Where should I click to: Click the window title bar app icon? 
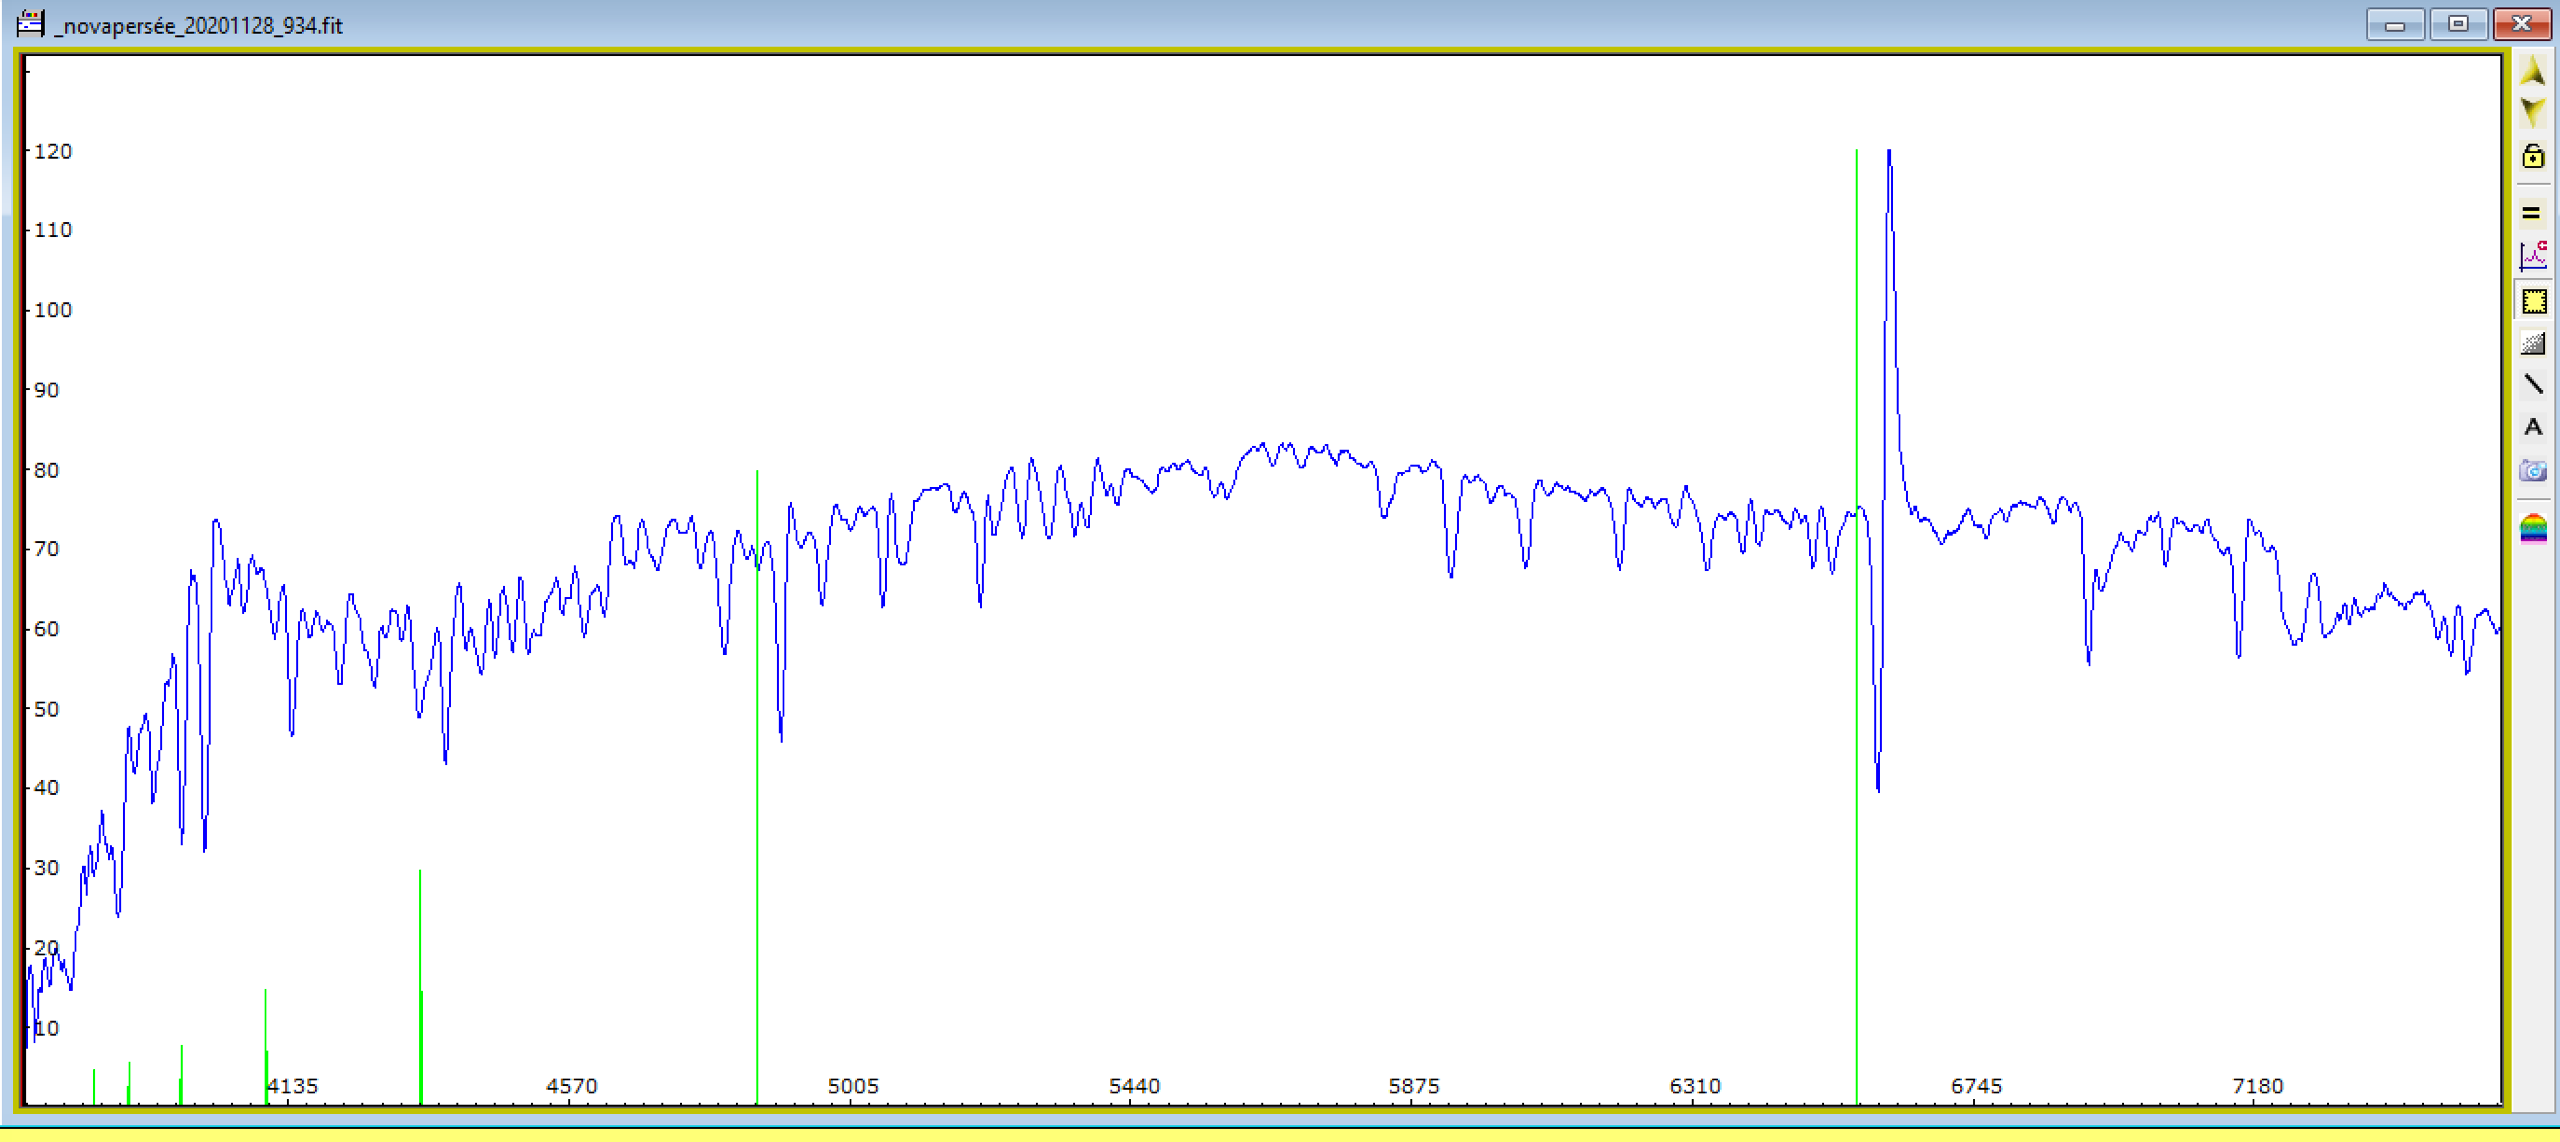(x=31, y=23)
